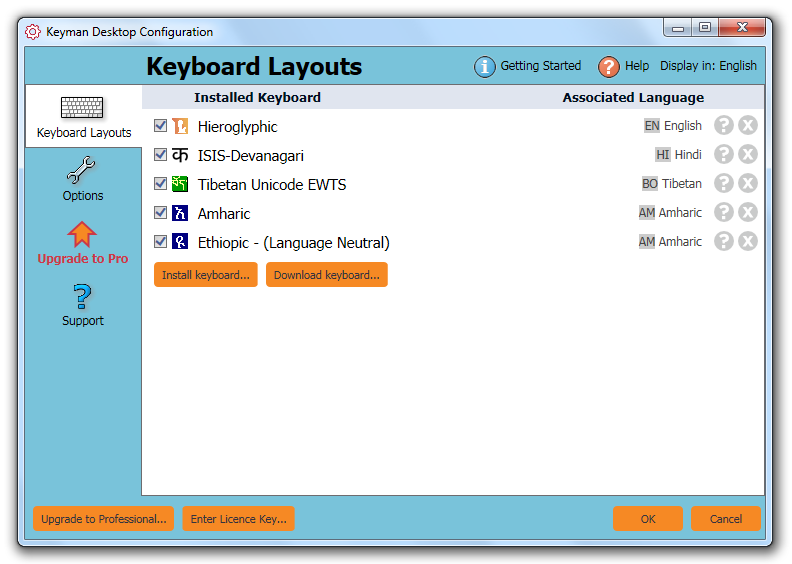Open the Help link text
792x564 pixels.
[x=636, y=66]
